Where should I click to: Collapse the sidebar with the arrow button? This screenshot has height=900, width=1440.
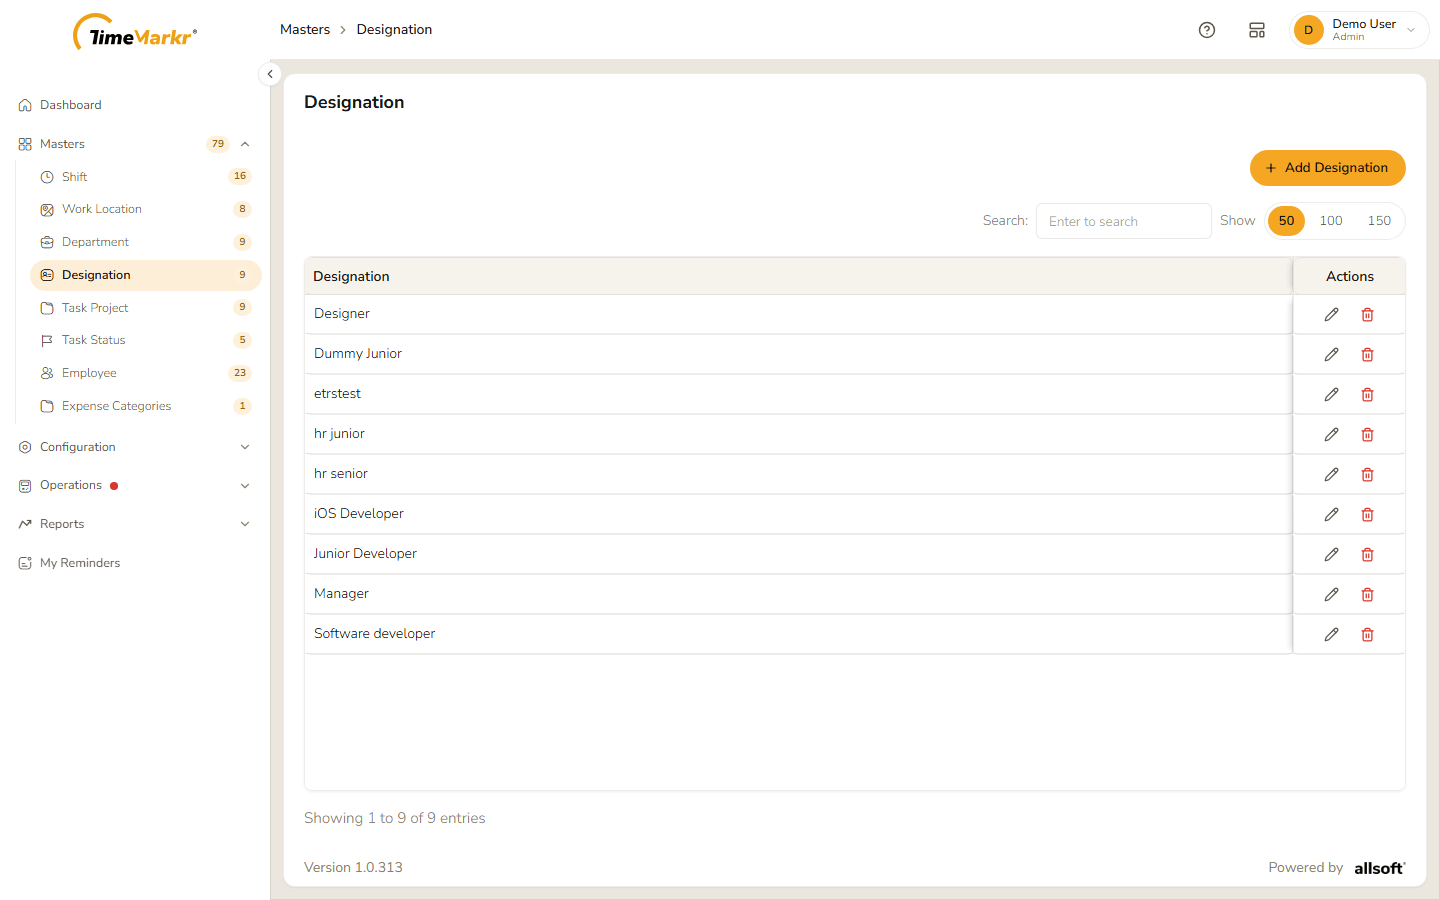click(270, 74)
